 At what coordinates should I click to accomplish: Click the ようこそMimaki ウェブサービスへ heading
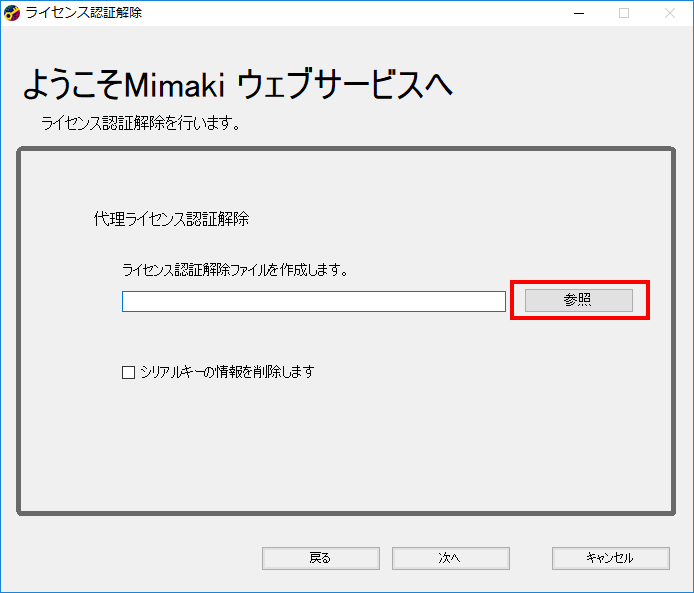click(238, 84)
